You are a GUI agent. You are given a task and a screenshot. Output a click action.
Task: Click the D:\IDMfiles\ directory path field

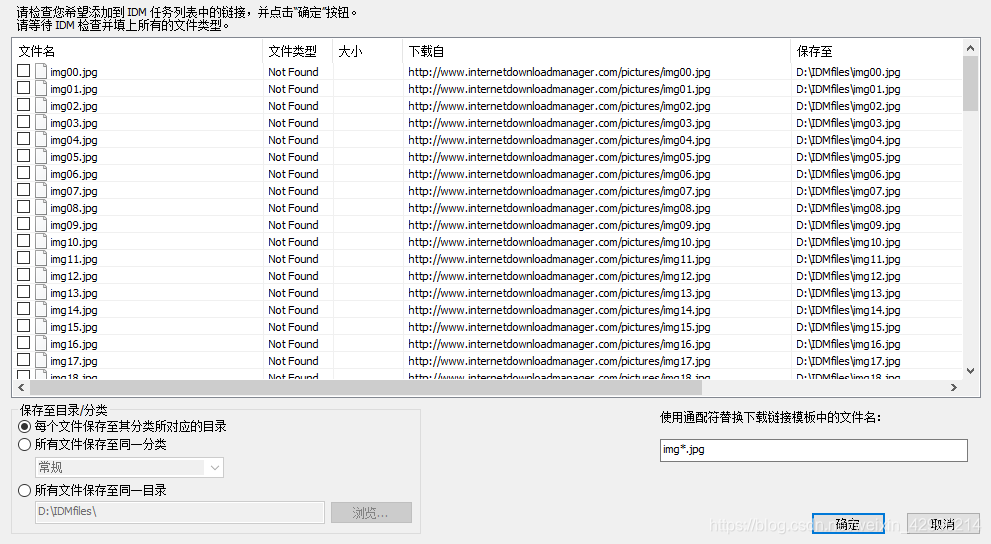click(x=179, y=512)
